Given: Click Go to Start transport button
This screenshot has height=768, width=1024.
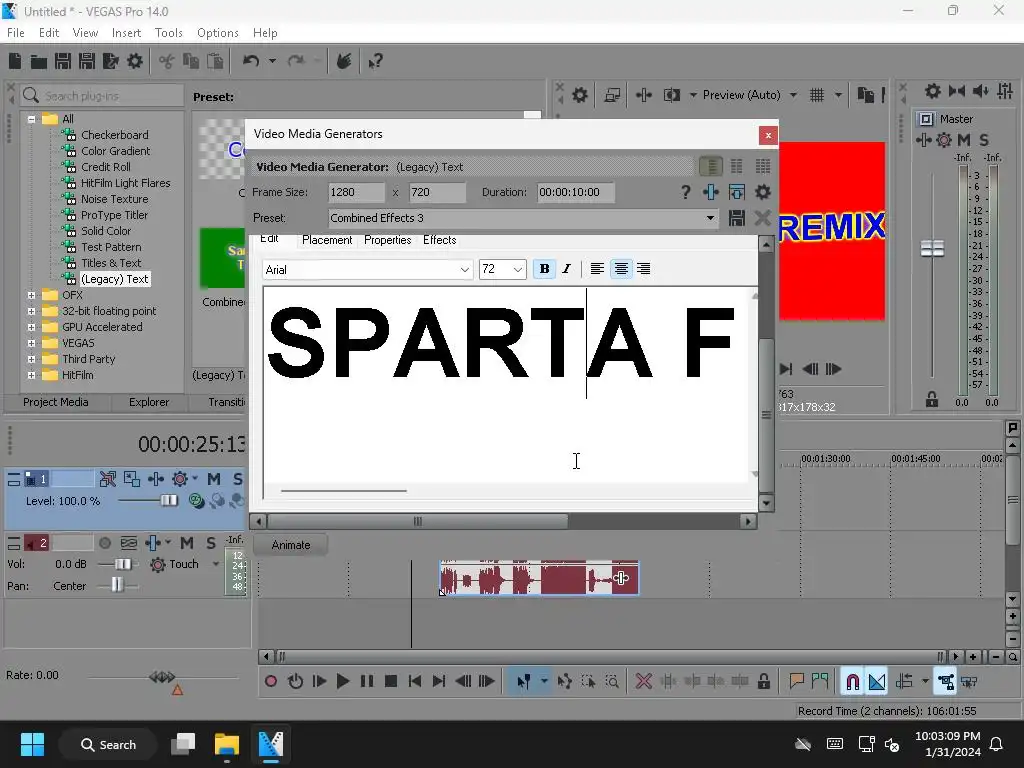Looking at the screenshot, I should (x=415, y=681).
